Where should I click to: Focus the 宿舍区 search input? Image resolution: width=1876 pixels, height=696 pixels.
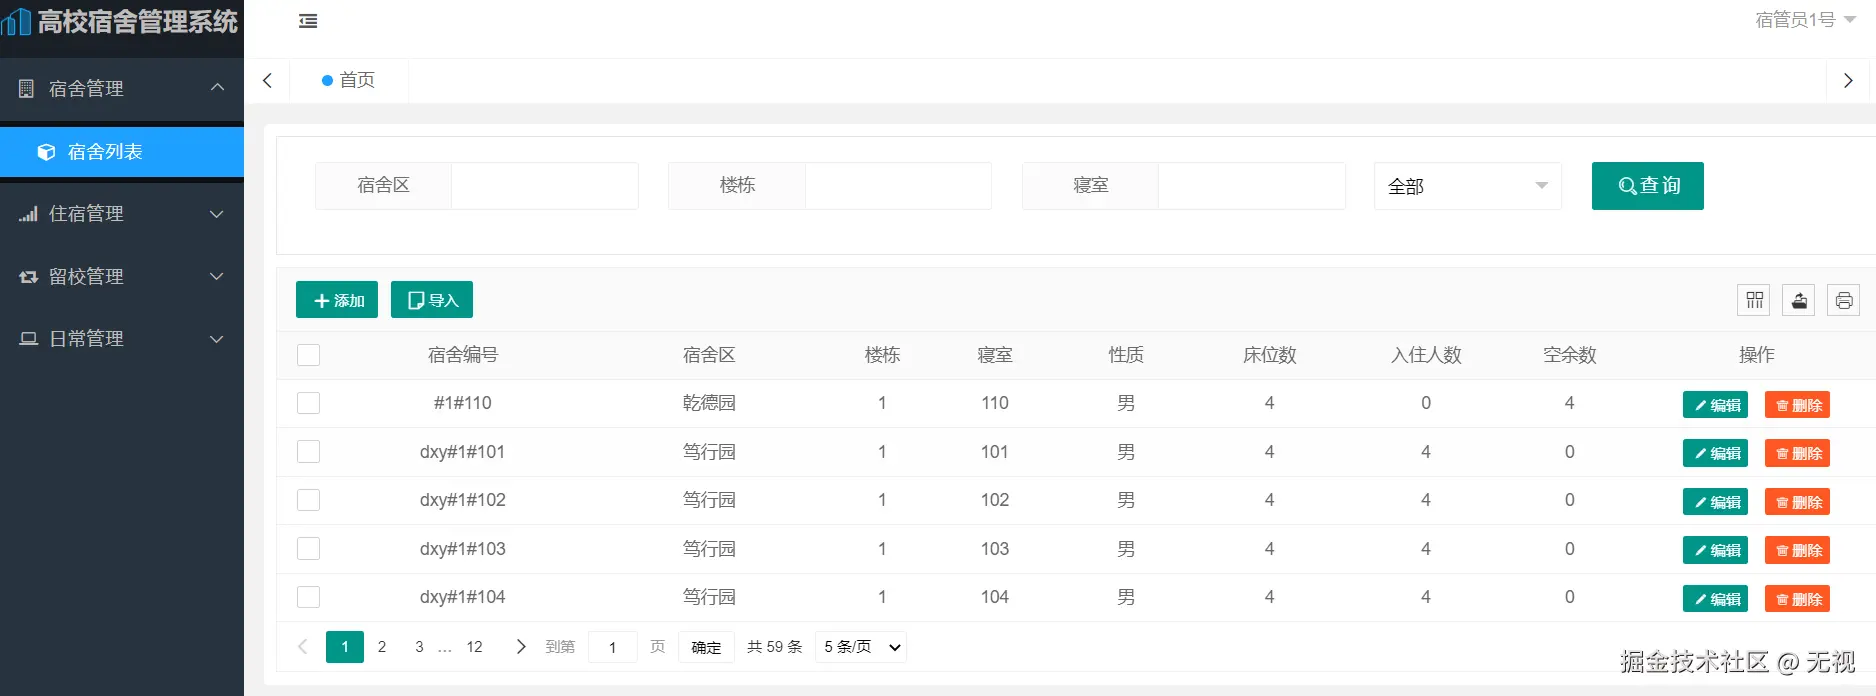click(545, 186)
